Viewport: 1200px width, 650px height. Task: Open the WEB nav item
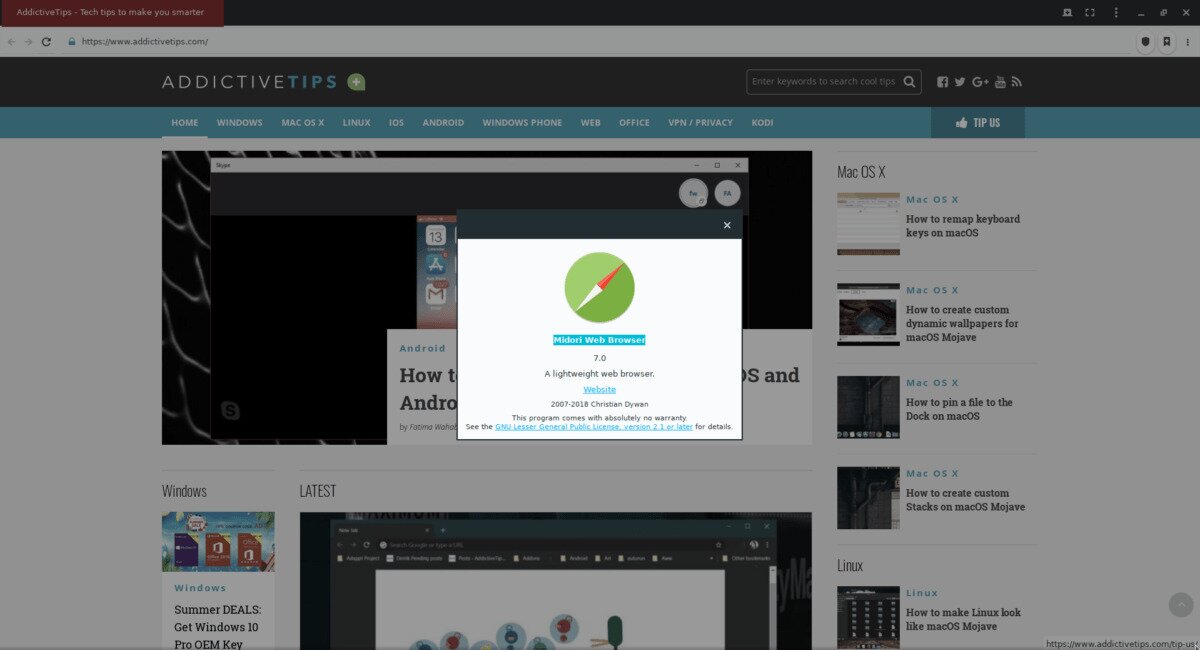click(591, 122)
